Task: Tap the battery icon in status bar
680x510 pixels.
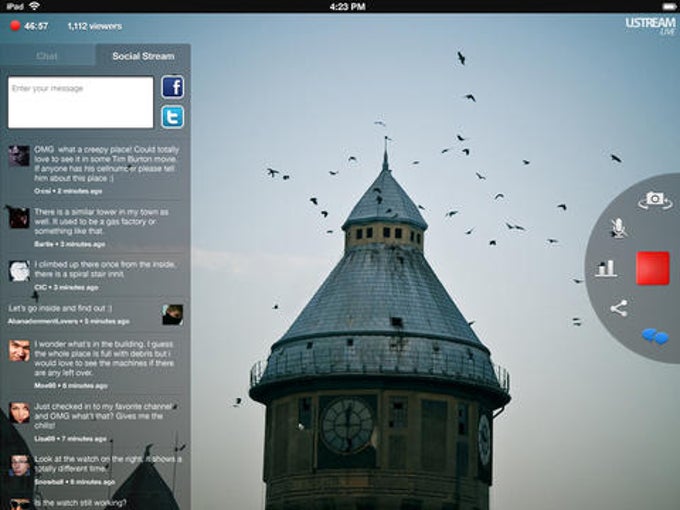Action: (x=669, y=7)
